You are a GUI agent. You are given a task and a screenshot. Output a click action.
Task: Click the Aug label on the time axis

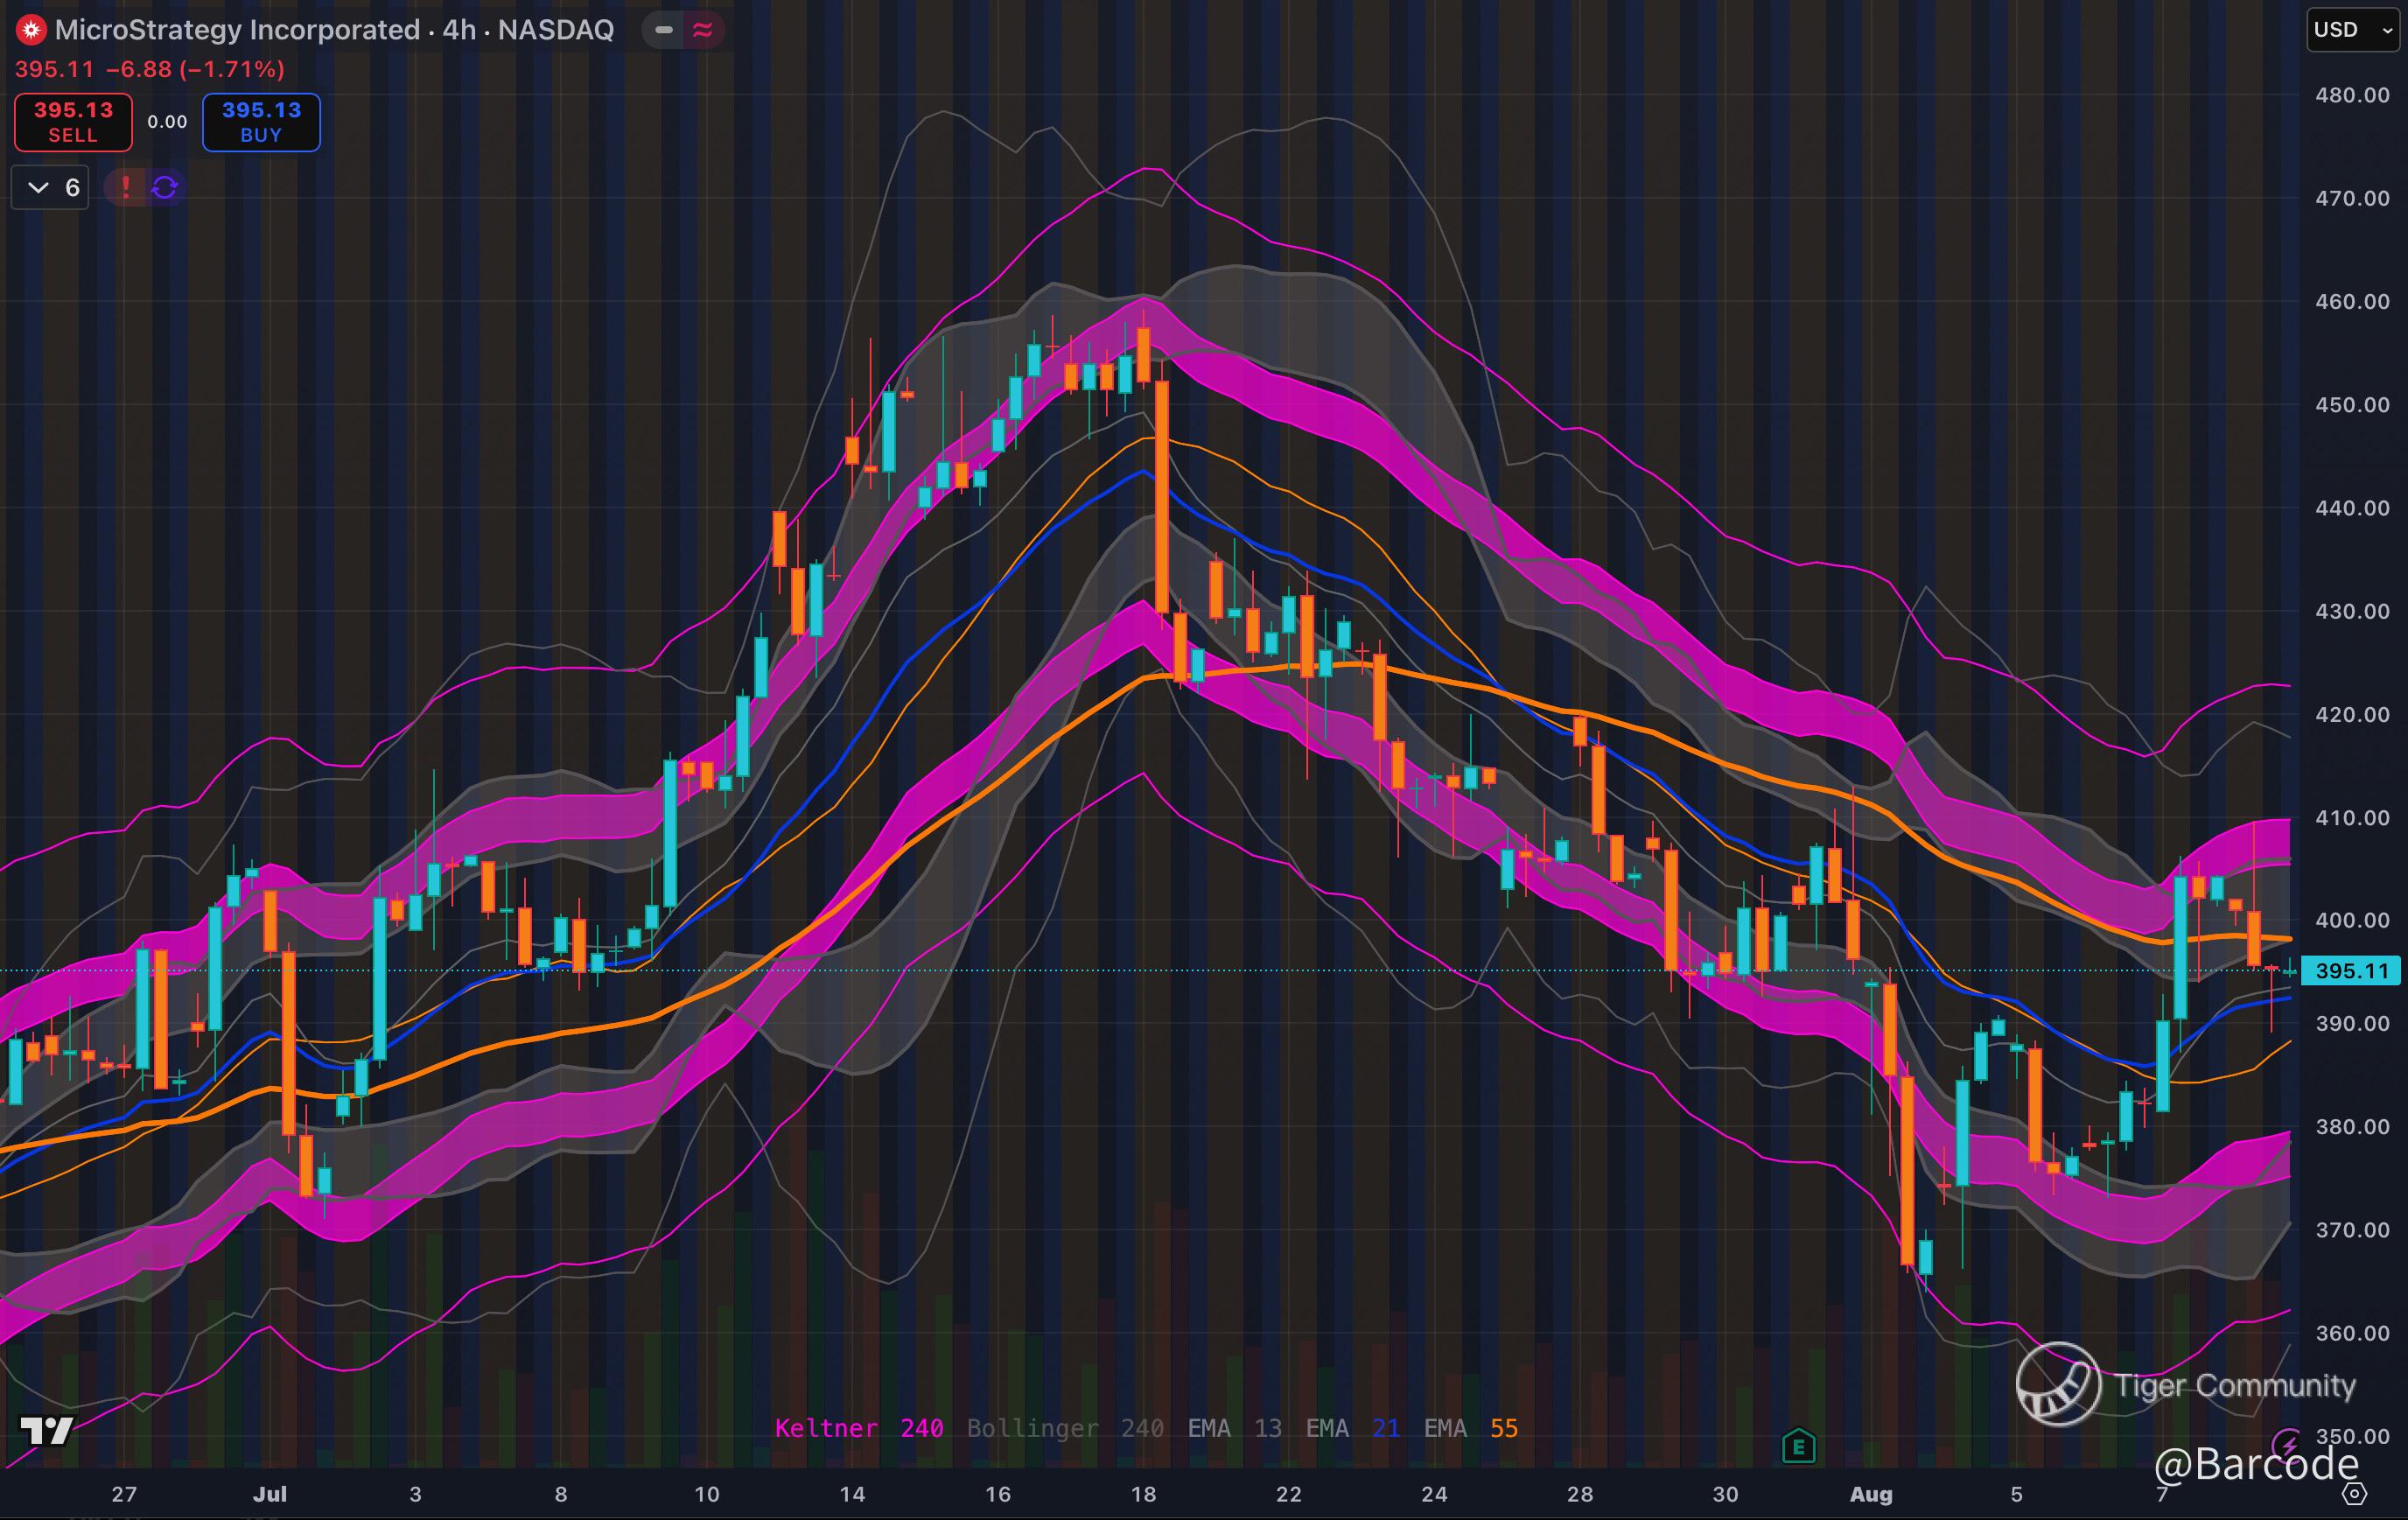[x=1870, y=1494]
